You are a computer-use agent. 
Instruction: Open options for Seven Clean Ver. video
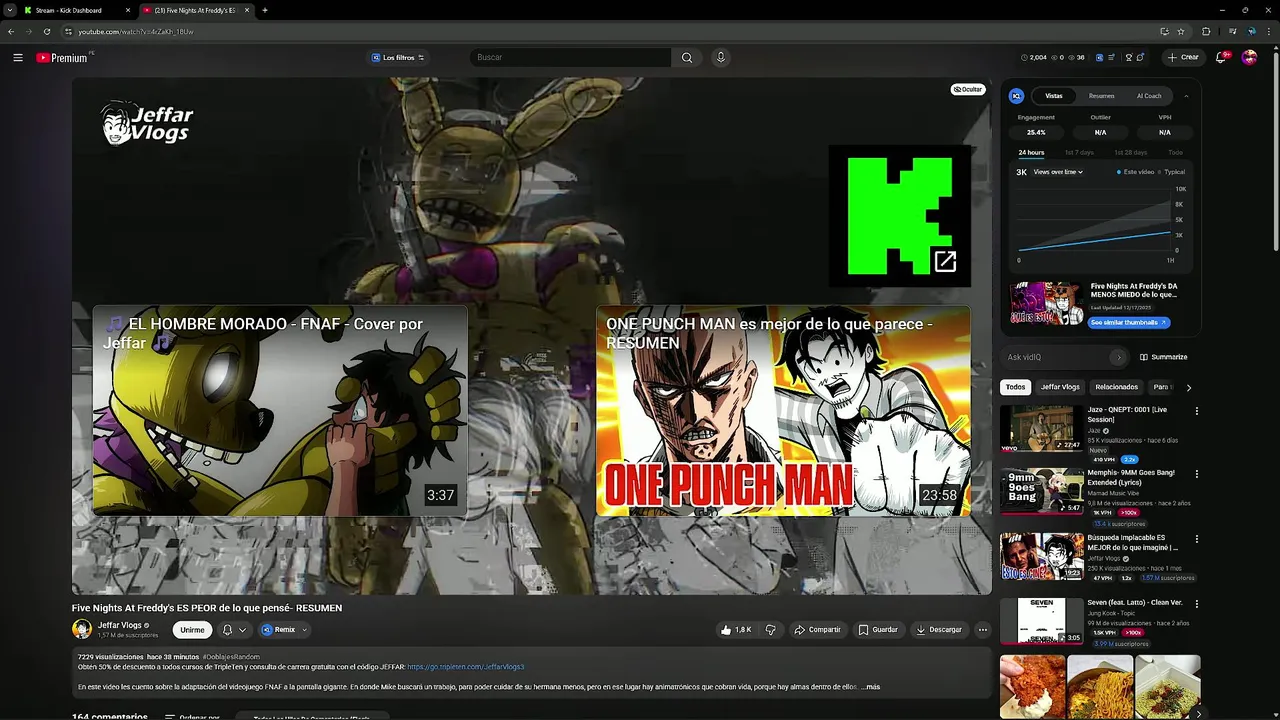[1196, 604]
